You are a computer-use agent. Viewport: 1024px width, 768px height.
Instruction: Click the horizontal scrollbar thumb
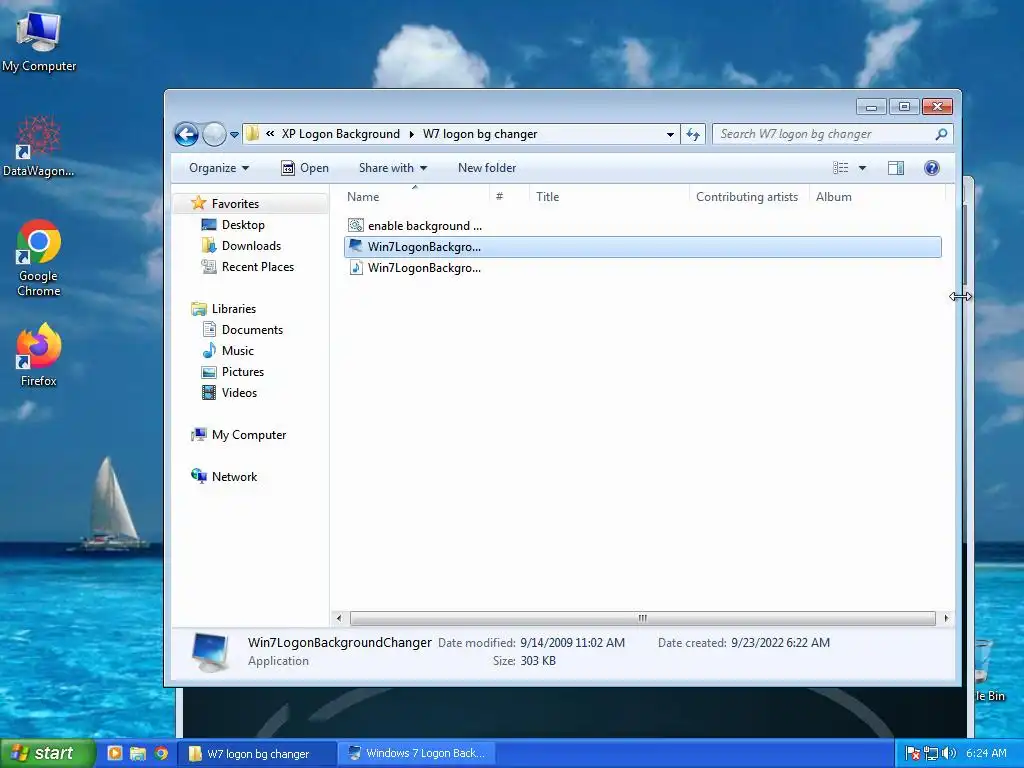click(x=643, y=618)
